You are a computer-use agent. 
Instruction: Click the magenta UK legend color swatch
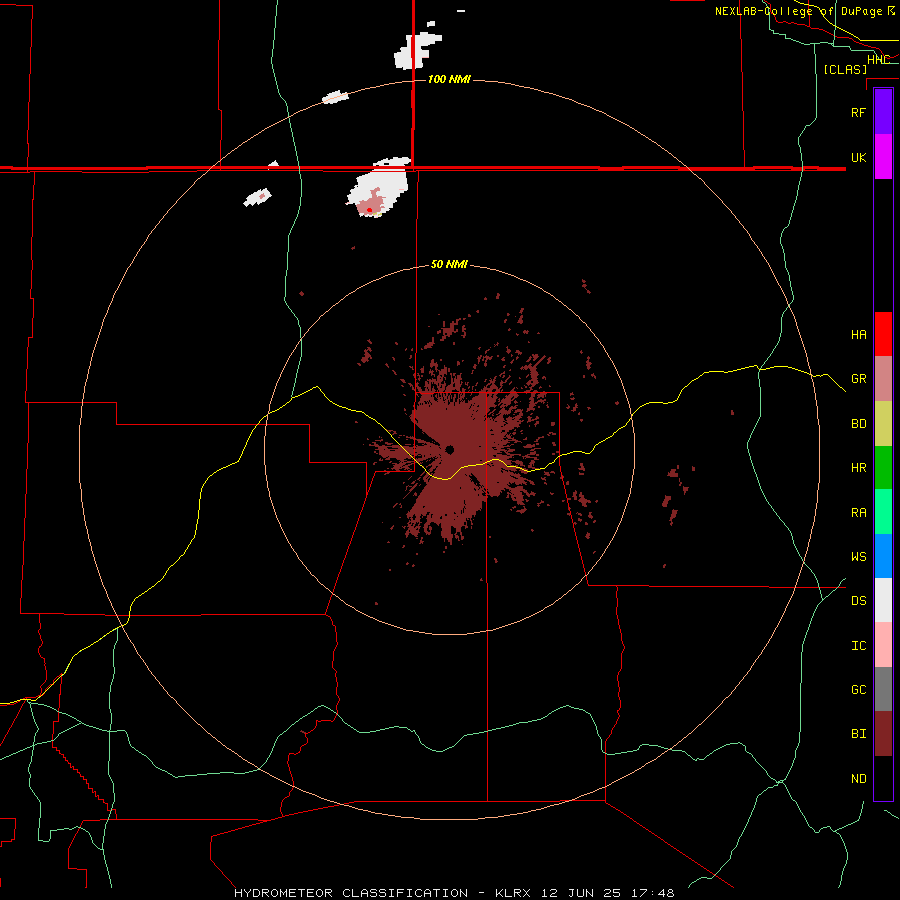[883, 157]
